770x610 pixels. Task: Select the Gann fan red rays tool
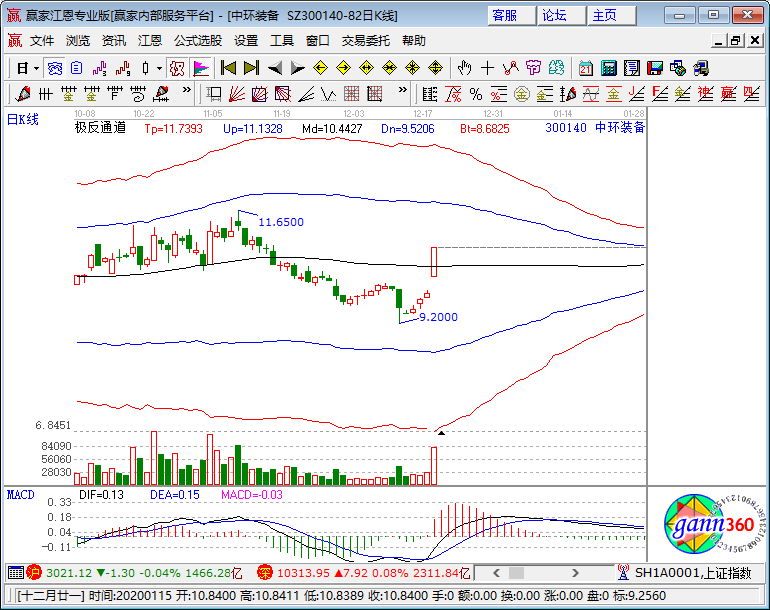pos(237,93)
